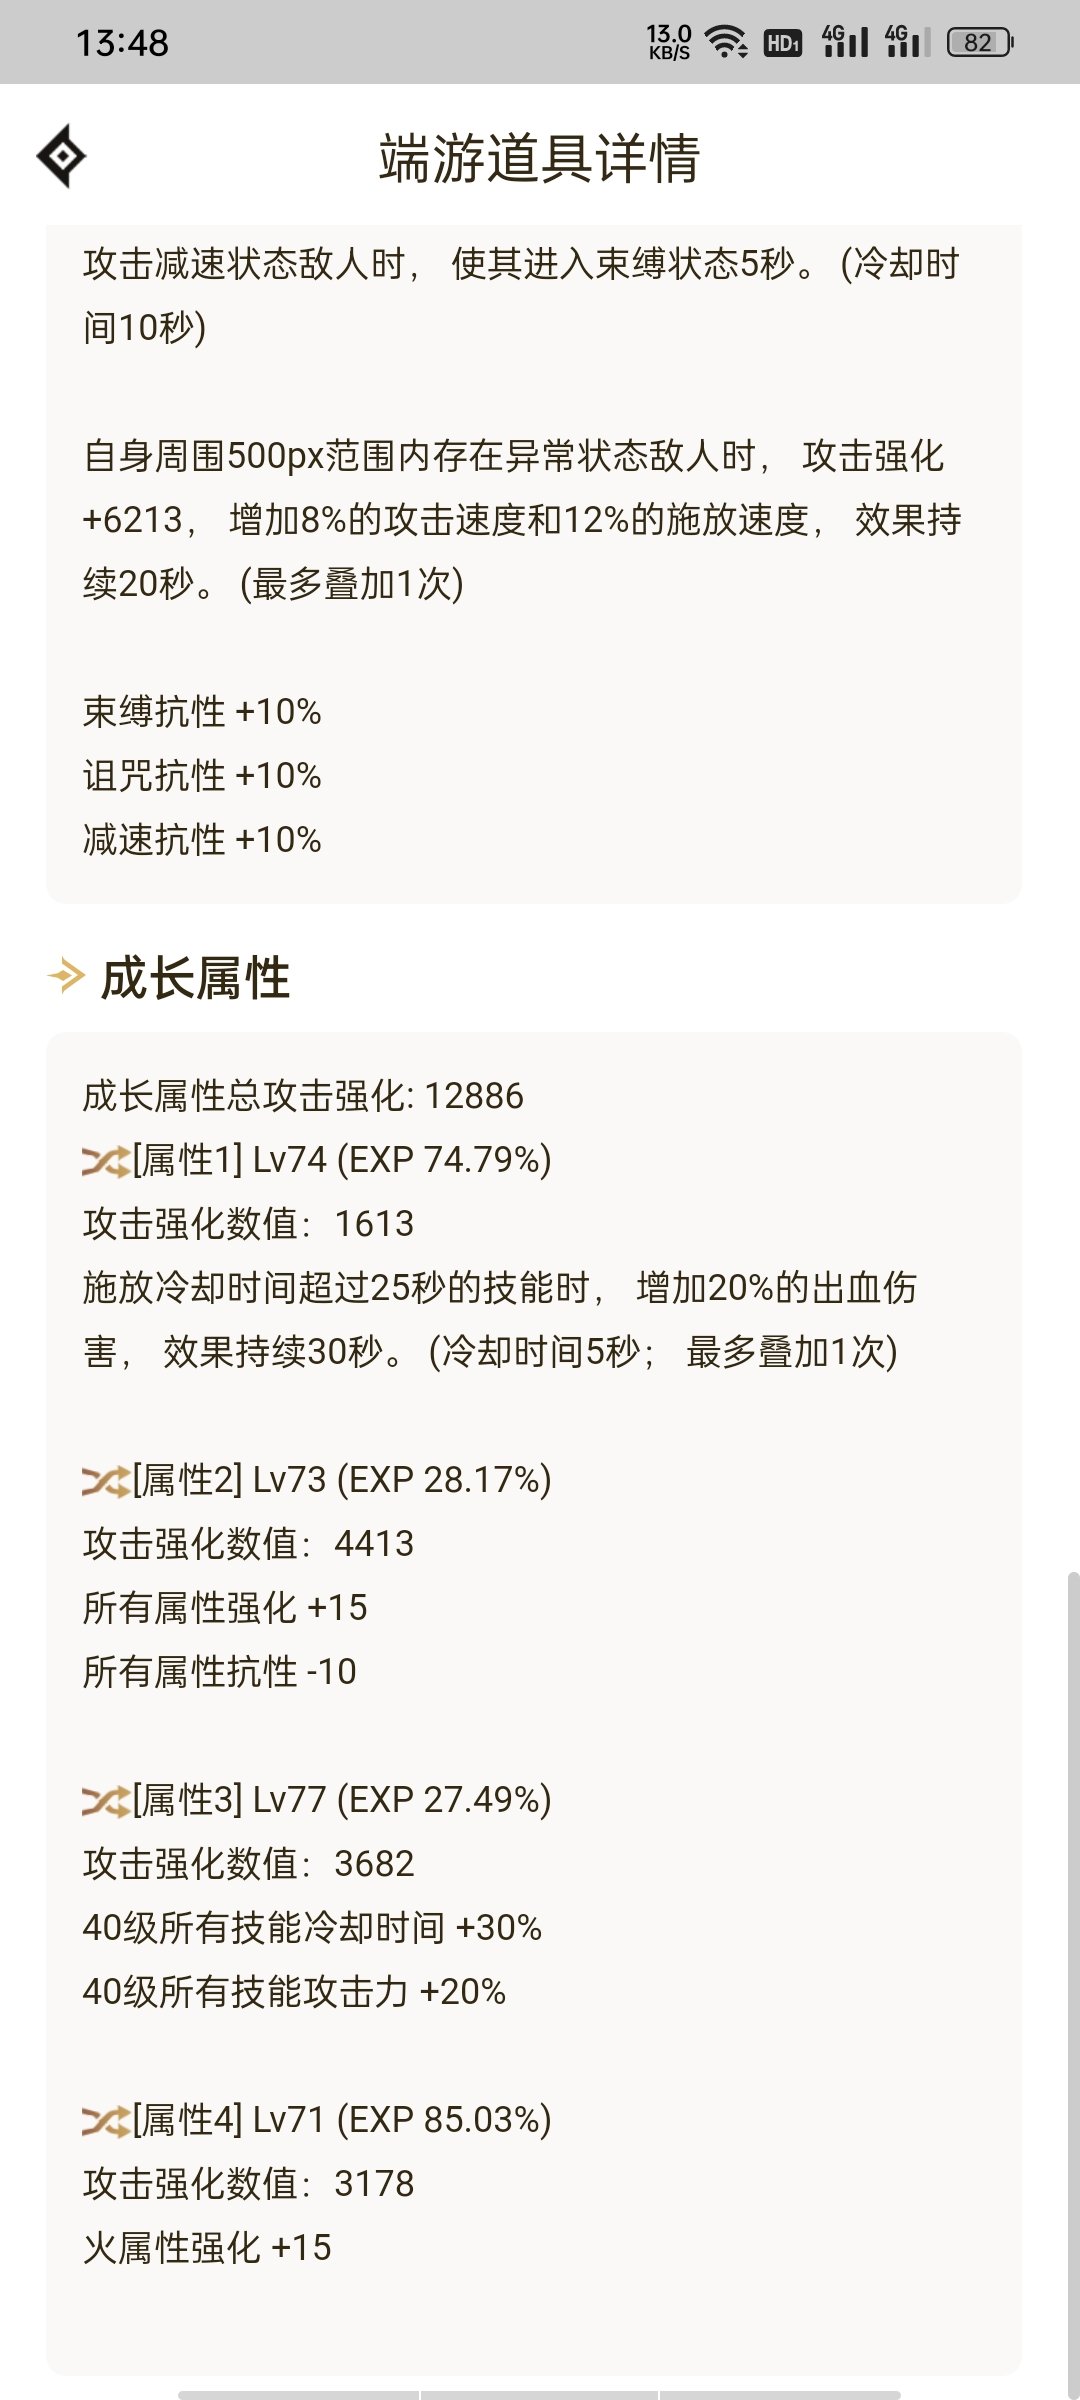Image resolution: width=1080 pixels, height=2400 pixels.
Task: Tap the 端游道具详情 page title
Action: click(x=539, y=158)
